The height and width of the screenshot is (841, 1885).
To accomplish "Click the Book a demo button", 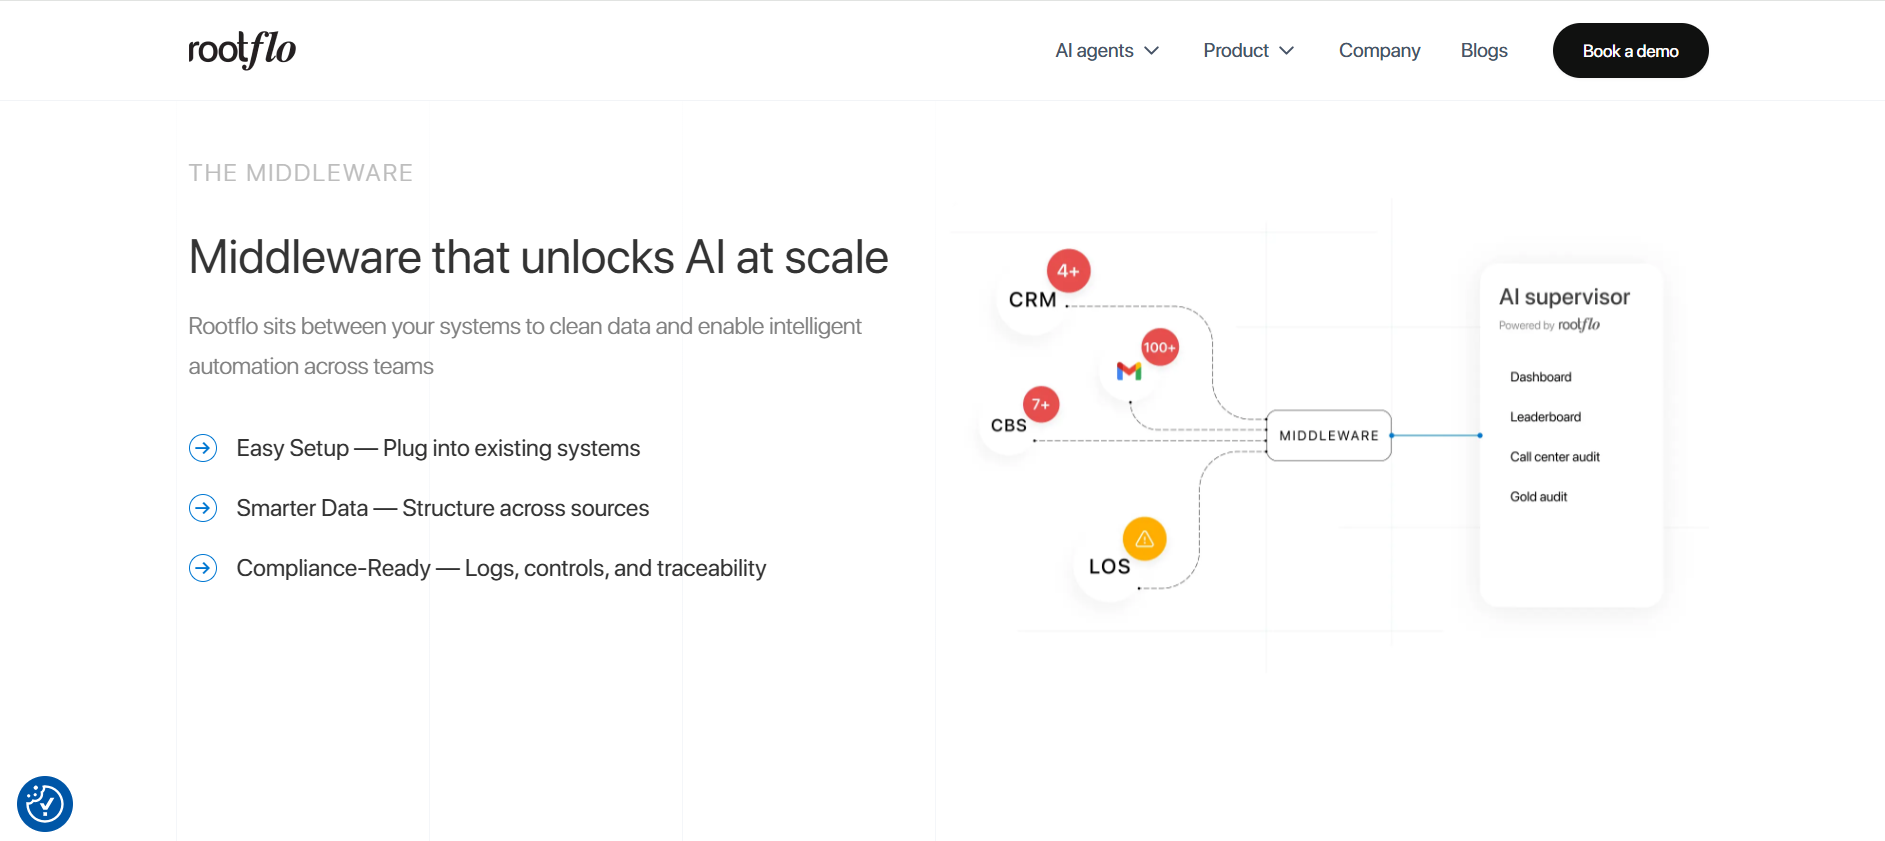I will (1630, 51).
